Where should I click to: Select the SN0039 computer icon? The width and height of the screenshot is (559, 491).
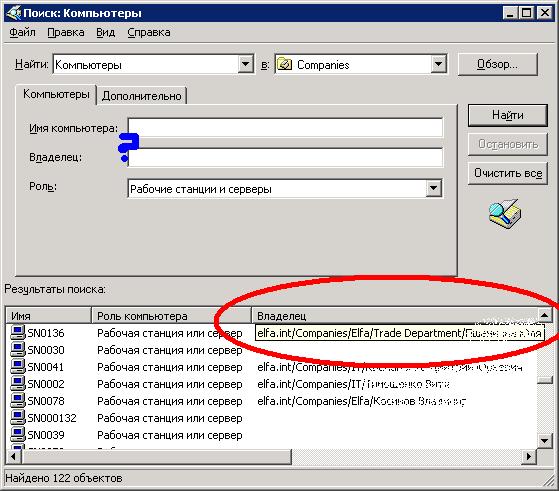click(17, 435)
